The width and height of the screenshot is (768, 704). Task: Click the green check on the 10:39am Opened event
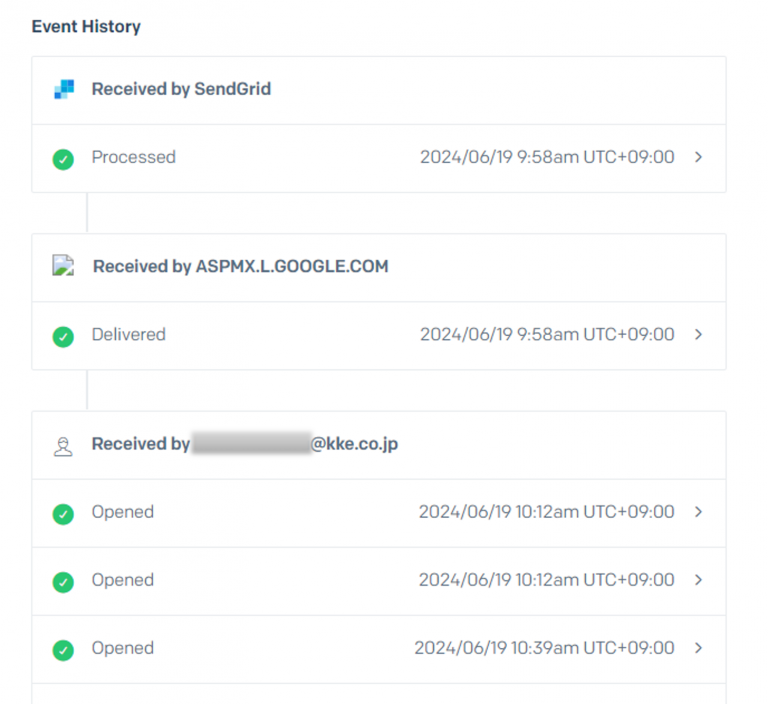(63, 650)
